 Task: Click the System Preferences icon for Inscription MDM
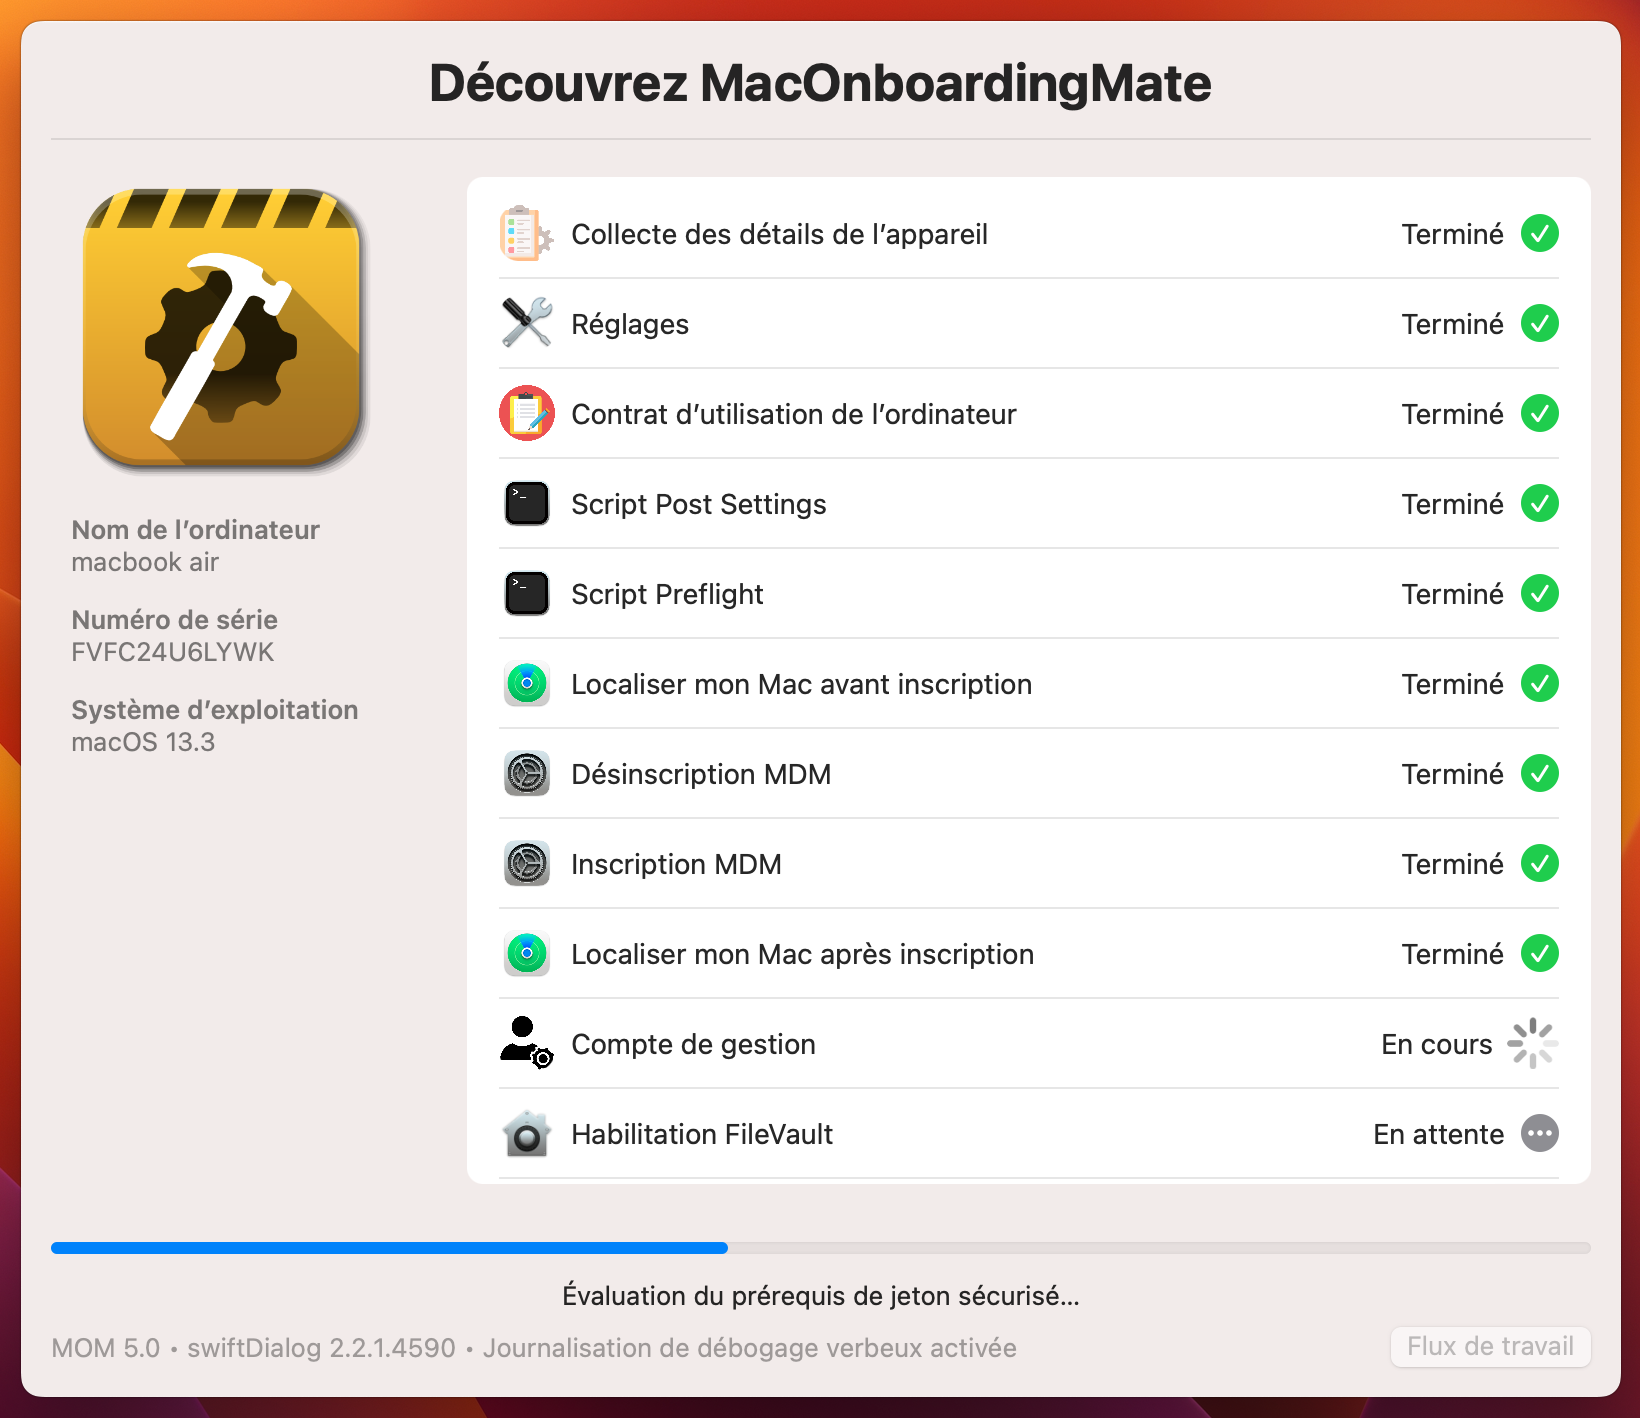526,864
